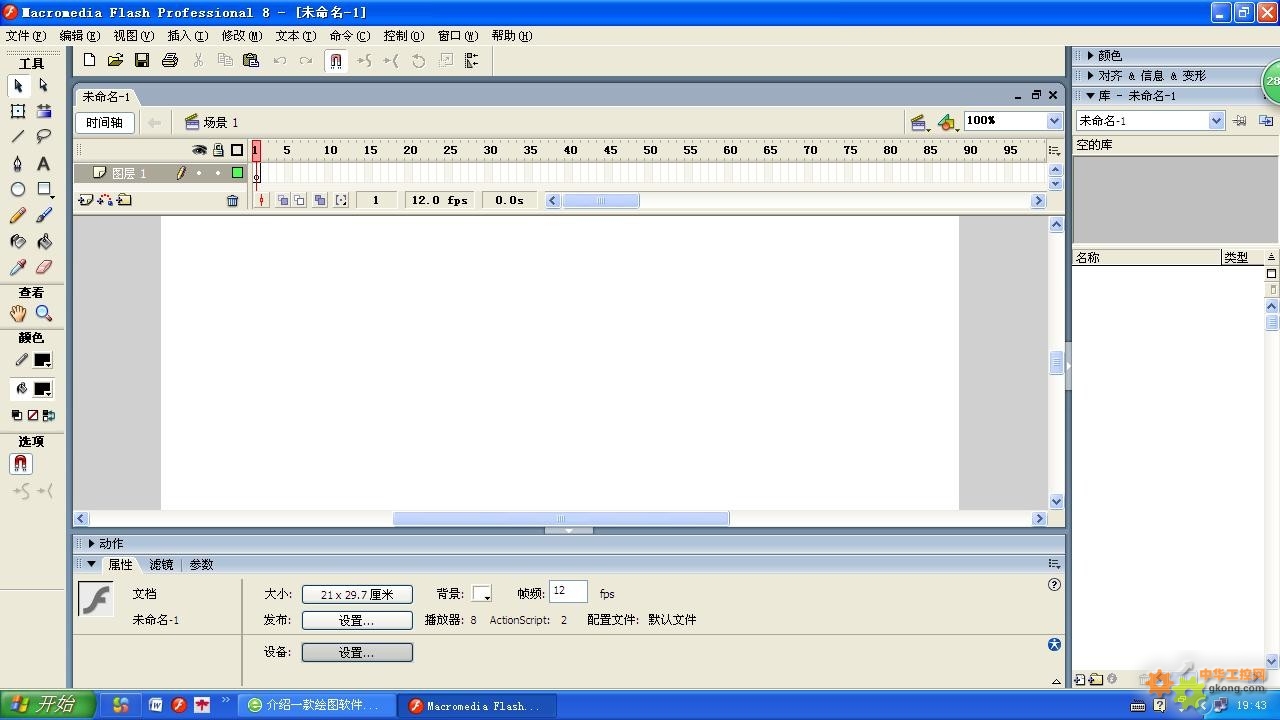
Task: Click the Open file toolbar icon
Action: tap(115, 60)
